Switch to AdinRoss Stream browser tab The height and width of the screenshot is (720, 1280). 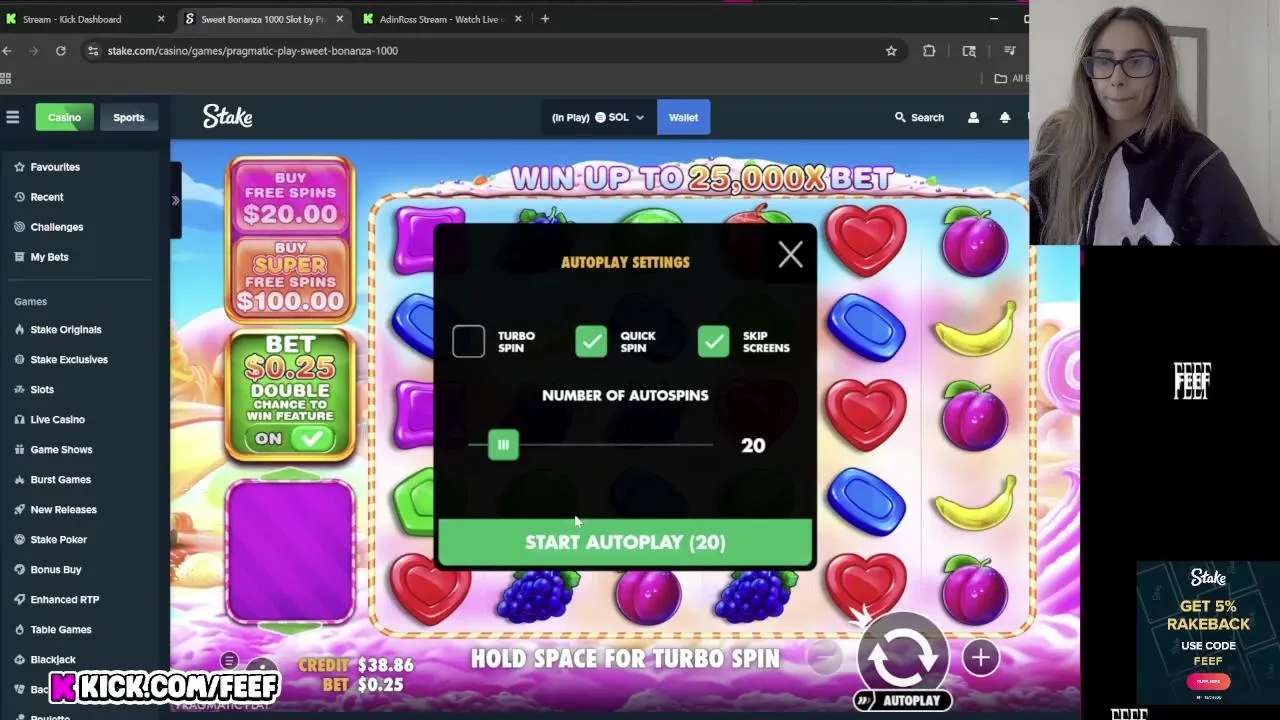pos(440,19)
